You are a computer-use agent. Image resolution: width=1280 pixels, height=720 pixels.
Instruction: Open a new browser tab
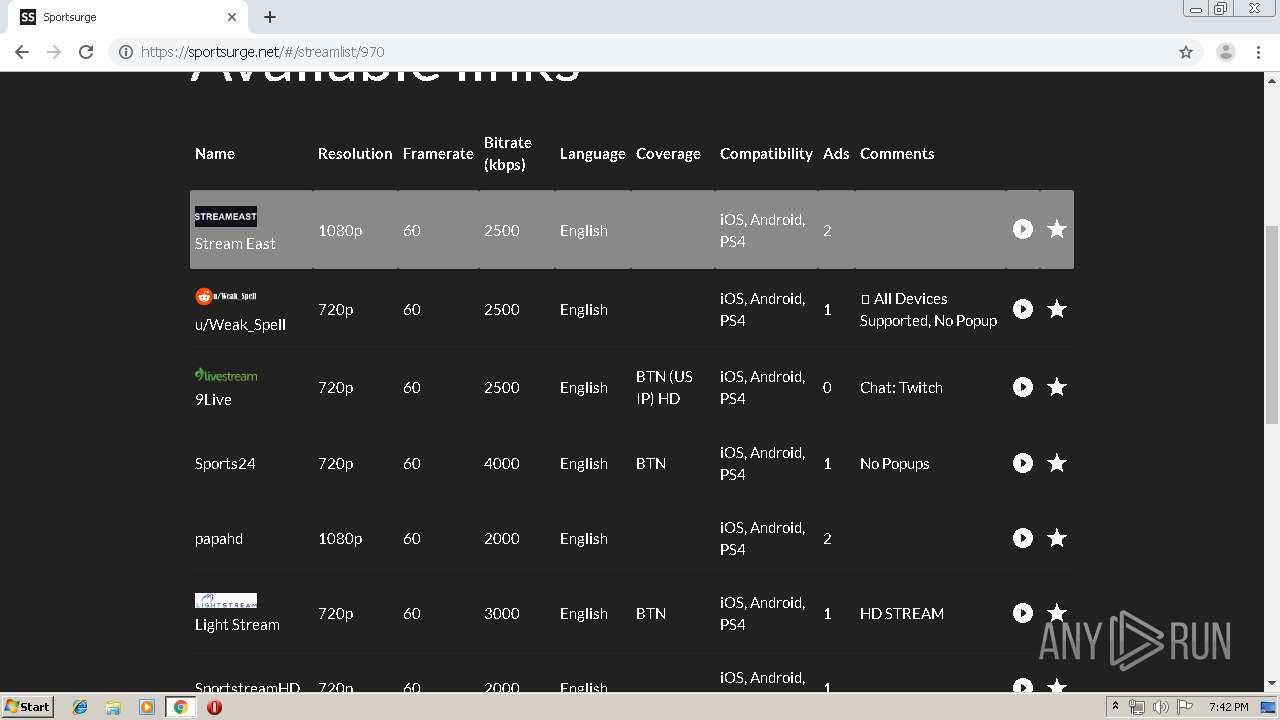click(x=270, y=17)
